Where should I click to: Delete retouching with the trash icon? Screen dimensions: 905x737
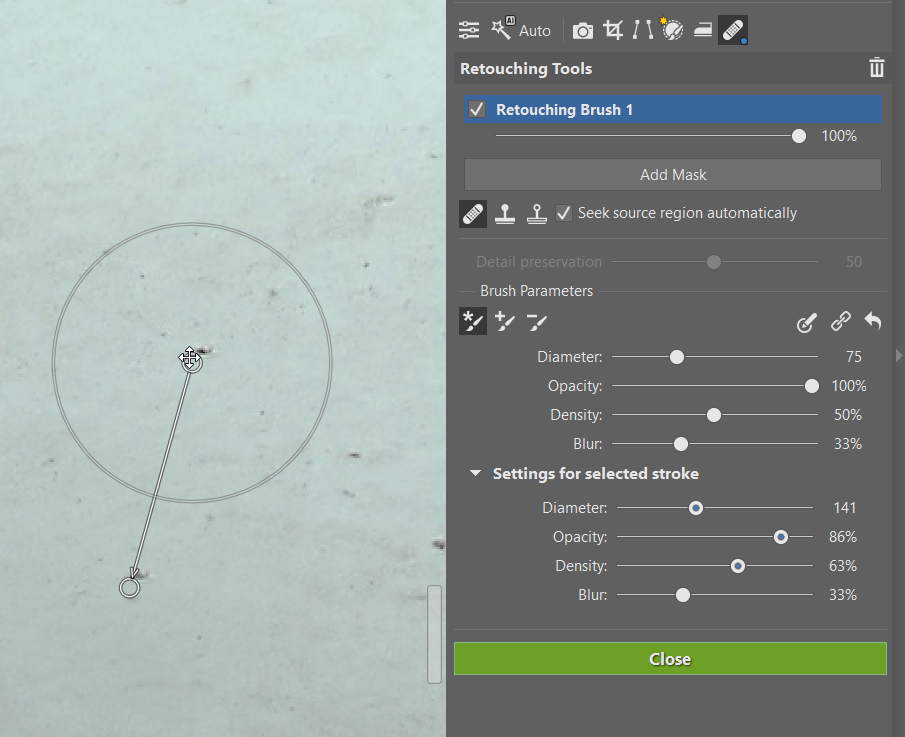[x=876, y=68]
